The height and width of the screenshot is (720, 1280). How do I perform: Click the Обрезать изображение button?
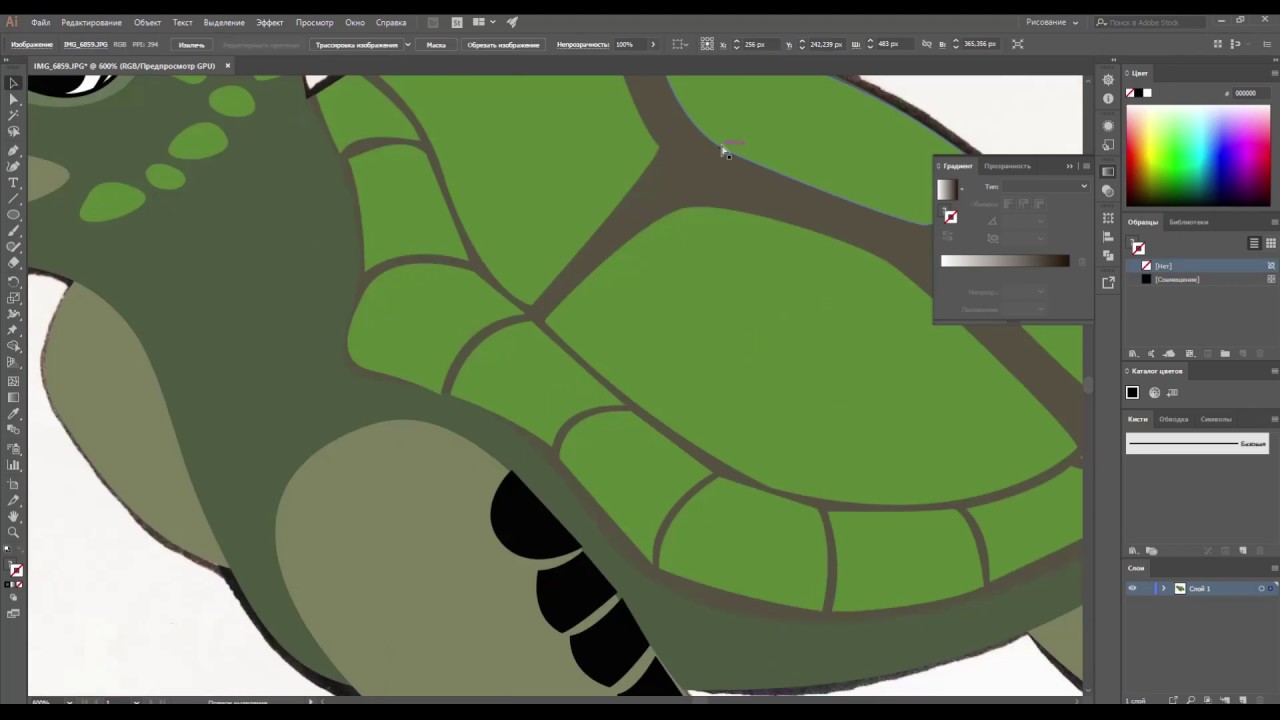pyautogui.click(x=503, y=44)
